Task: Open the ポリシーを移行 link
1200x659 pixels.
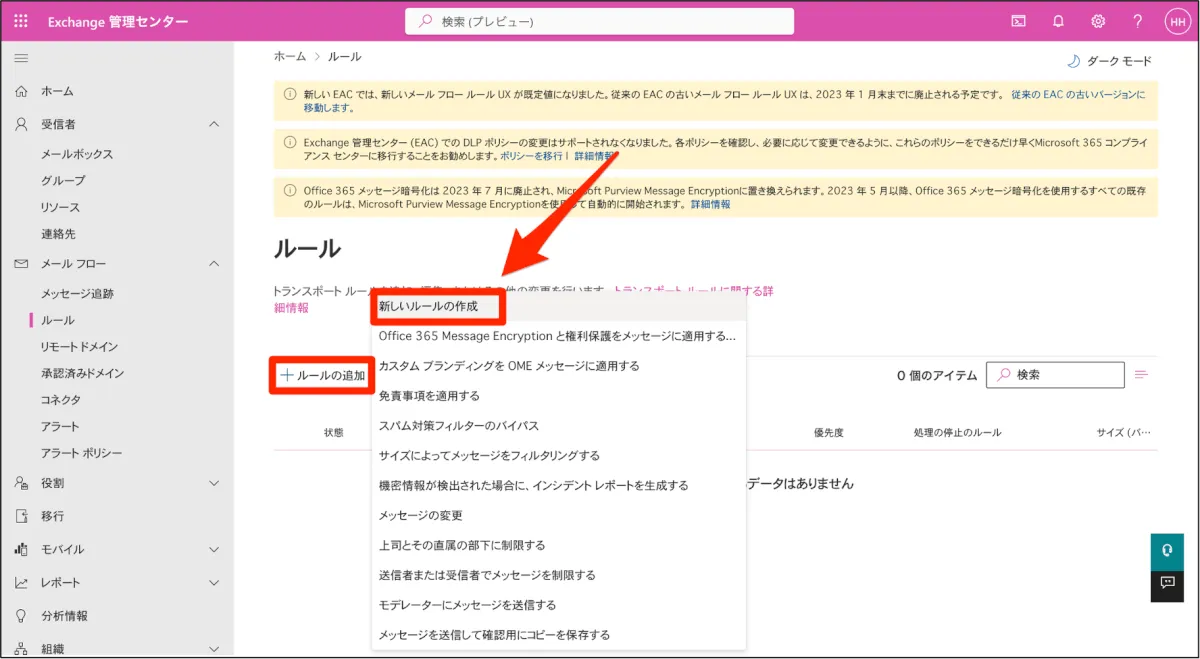Action: (532, 157)
